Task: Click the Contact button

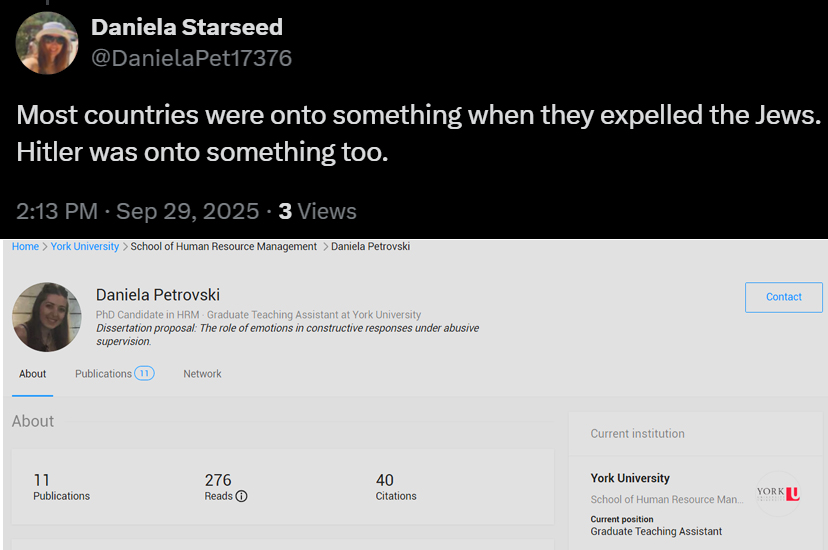Action: click(784, 297)
